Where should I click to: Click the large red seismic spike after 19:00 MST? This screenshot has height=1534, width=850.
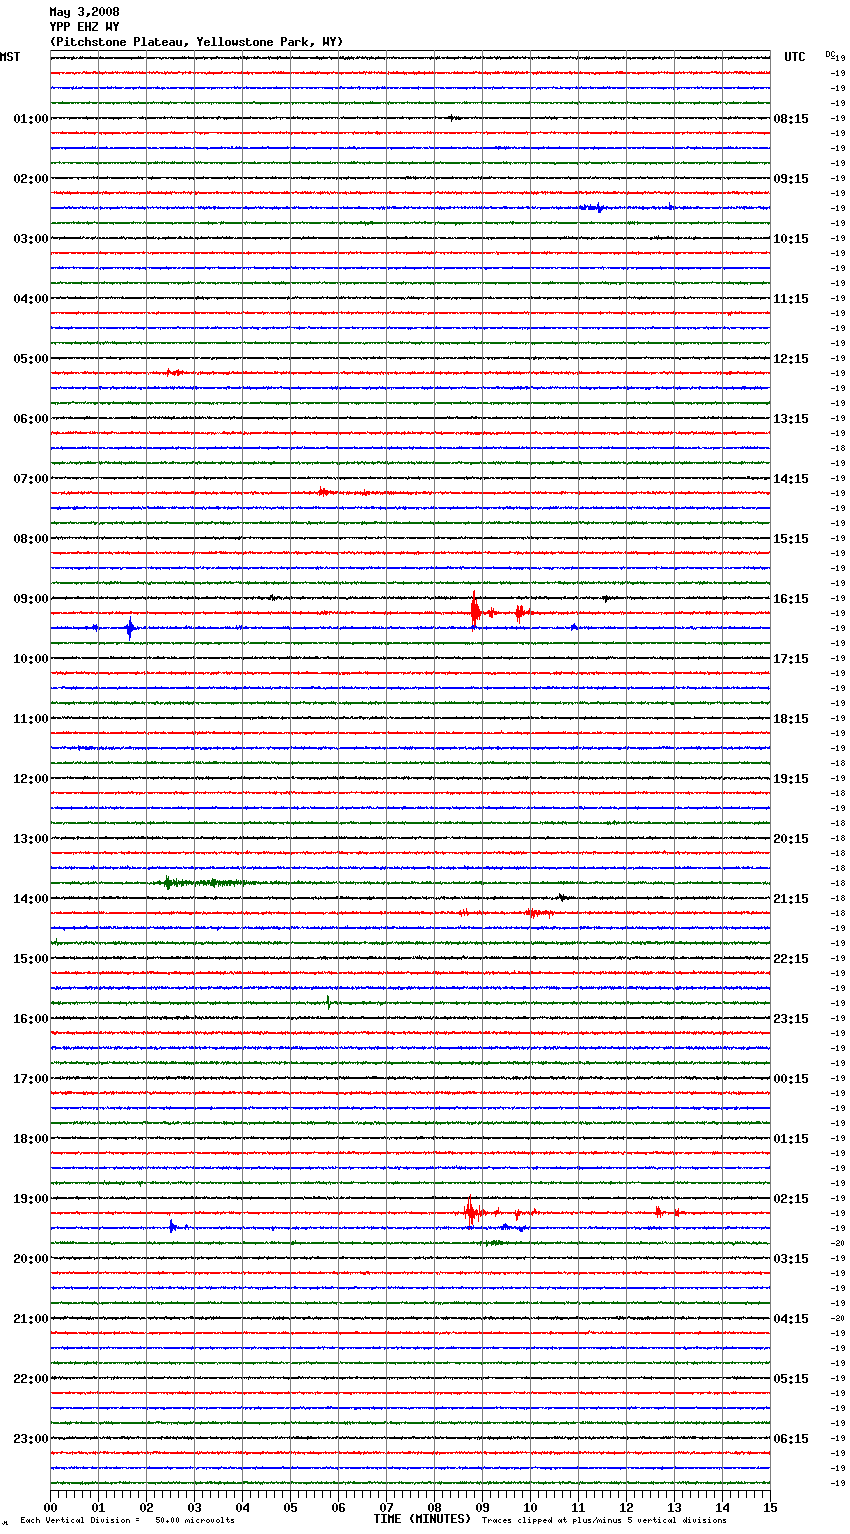click(470, 1211)
